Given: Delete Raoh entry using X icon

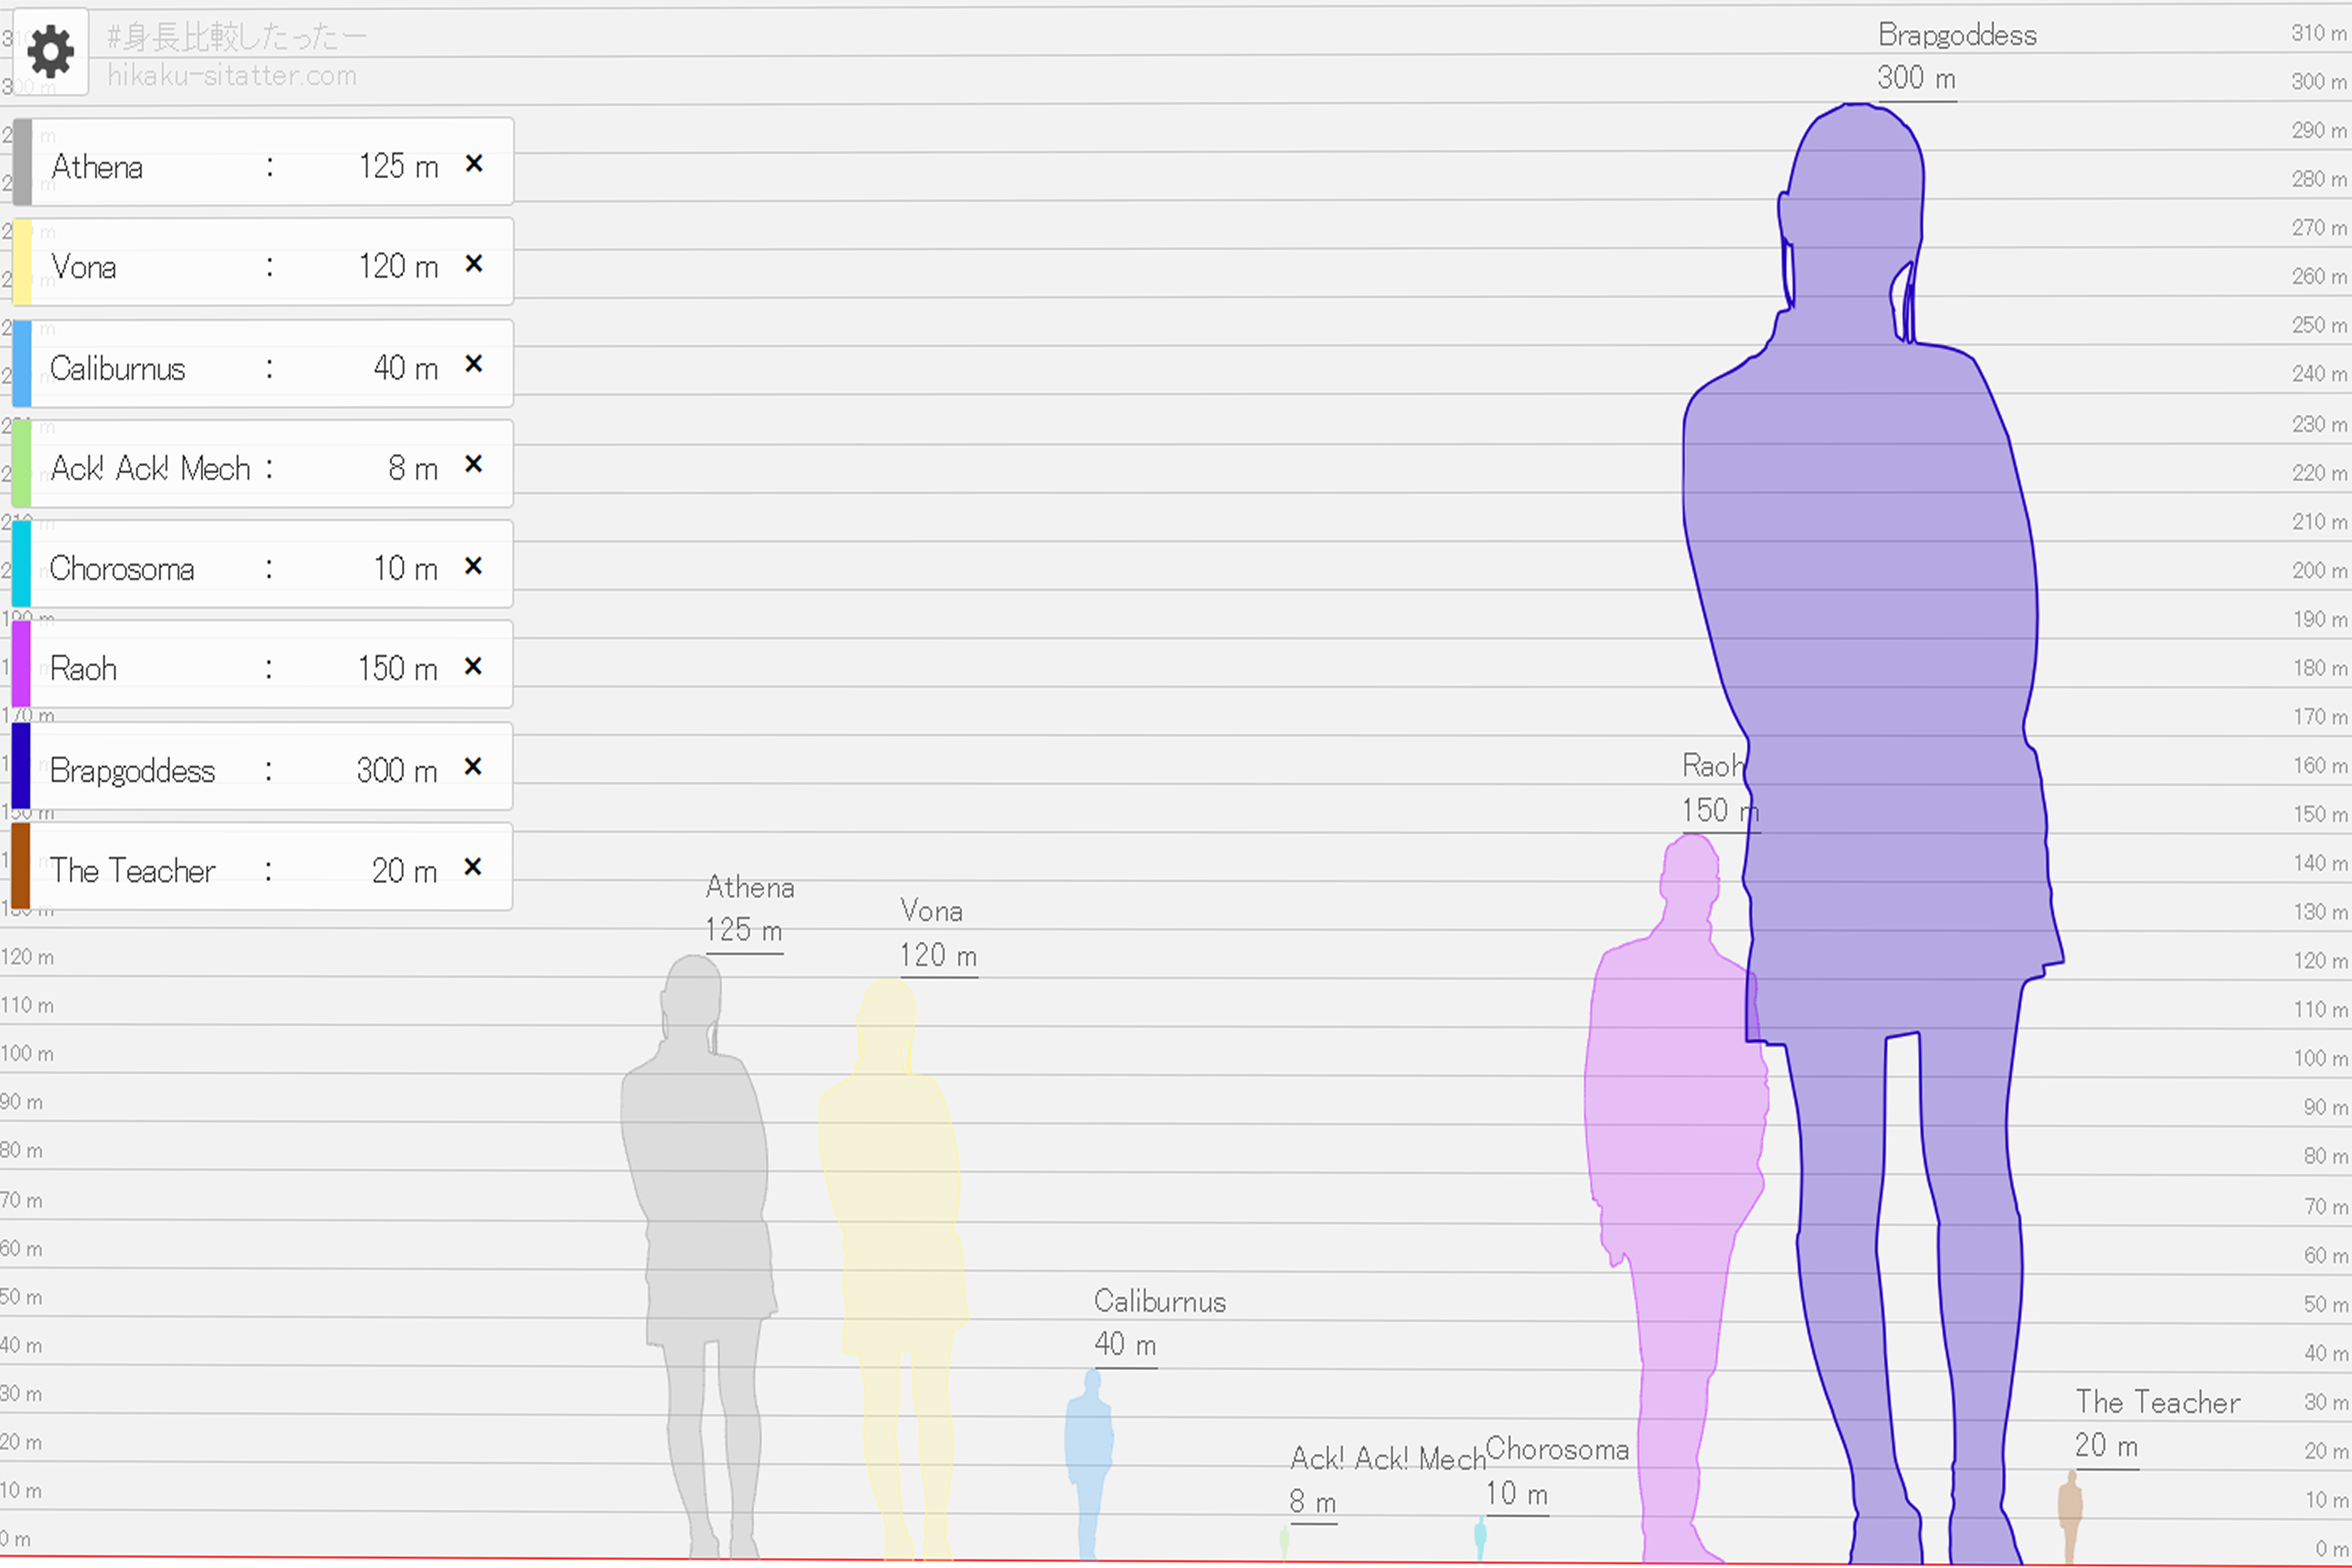Looking at the screenshot, I should pos(474,666).
